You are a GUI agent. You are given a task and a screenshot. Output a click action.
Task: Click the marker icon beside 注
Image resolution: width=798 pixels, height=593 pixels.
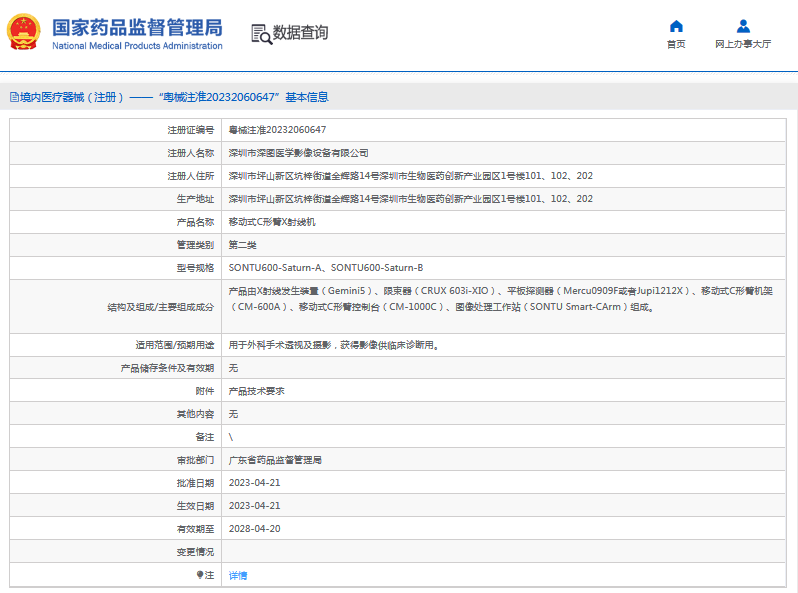(200, 575)
